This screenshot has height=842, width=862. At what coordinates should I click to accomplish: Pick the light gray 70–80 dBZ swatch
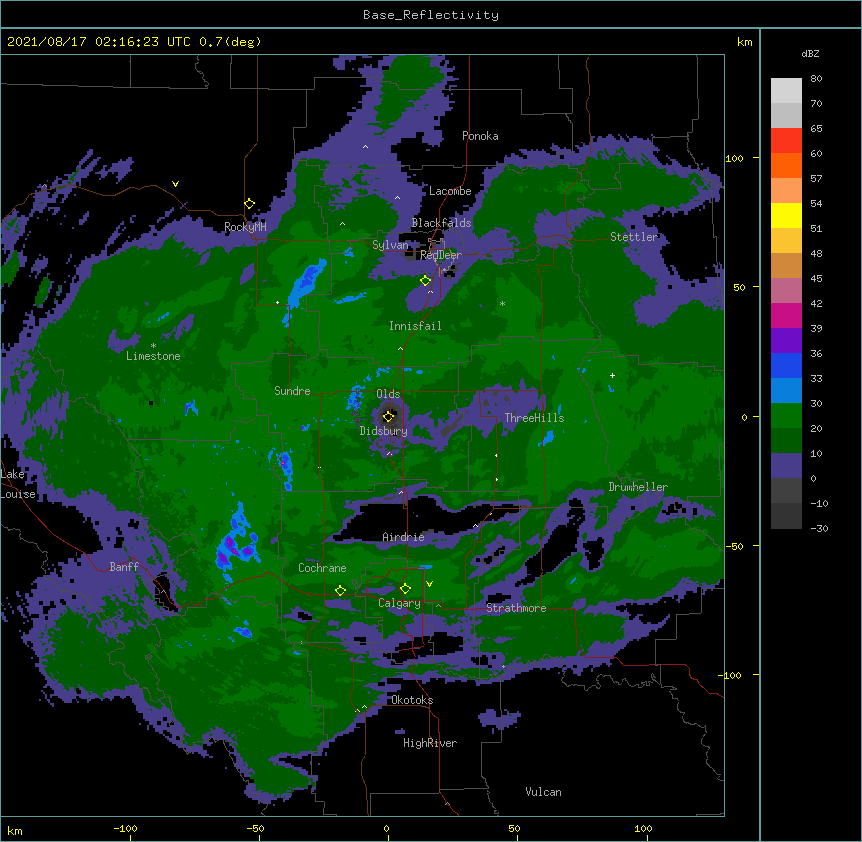[786, 90]
